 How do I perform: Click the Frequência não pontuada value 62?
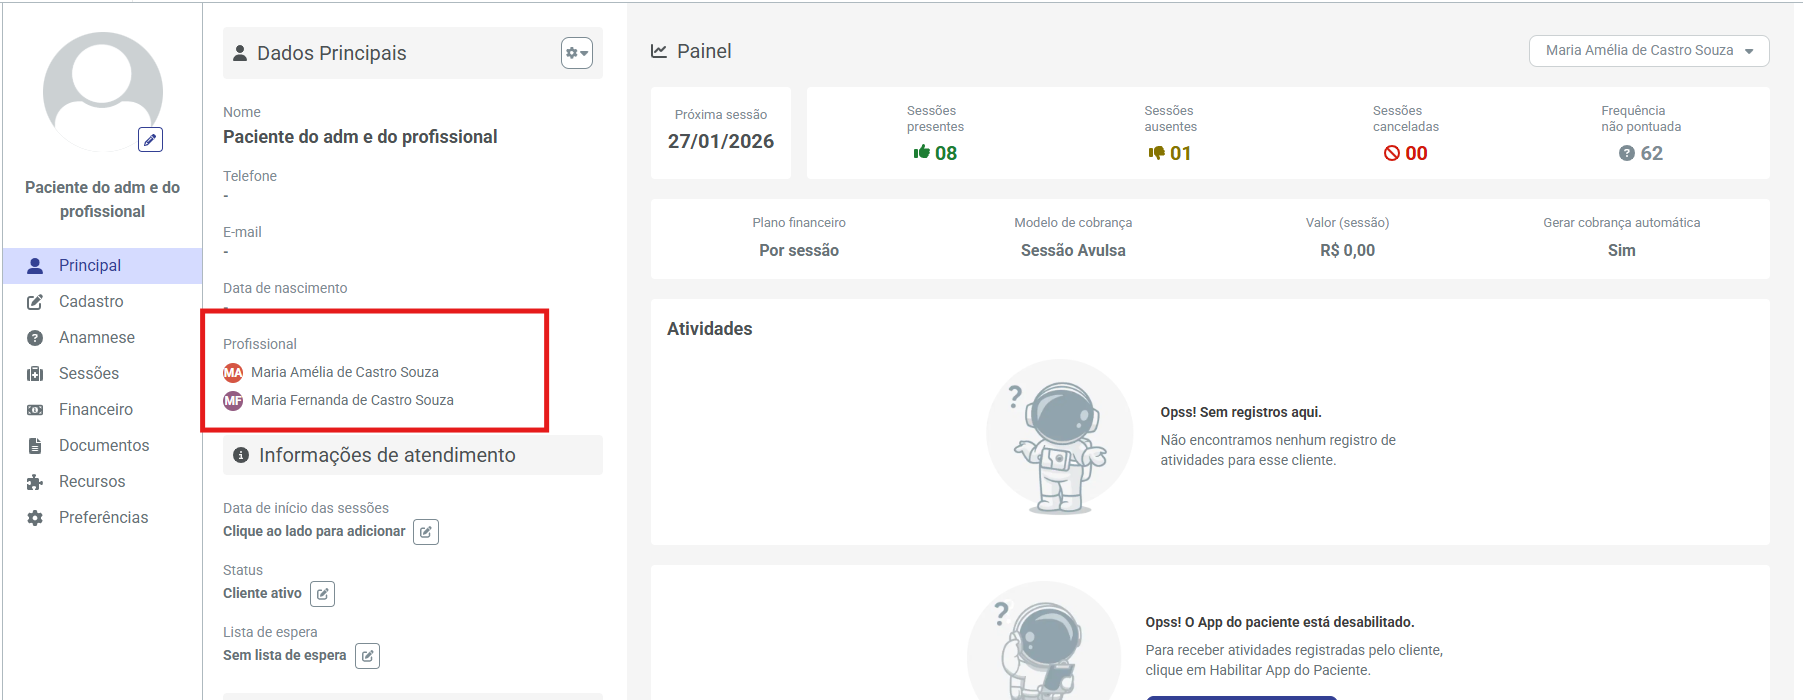tap(1652, 153)
